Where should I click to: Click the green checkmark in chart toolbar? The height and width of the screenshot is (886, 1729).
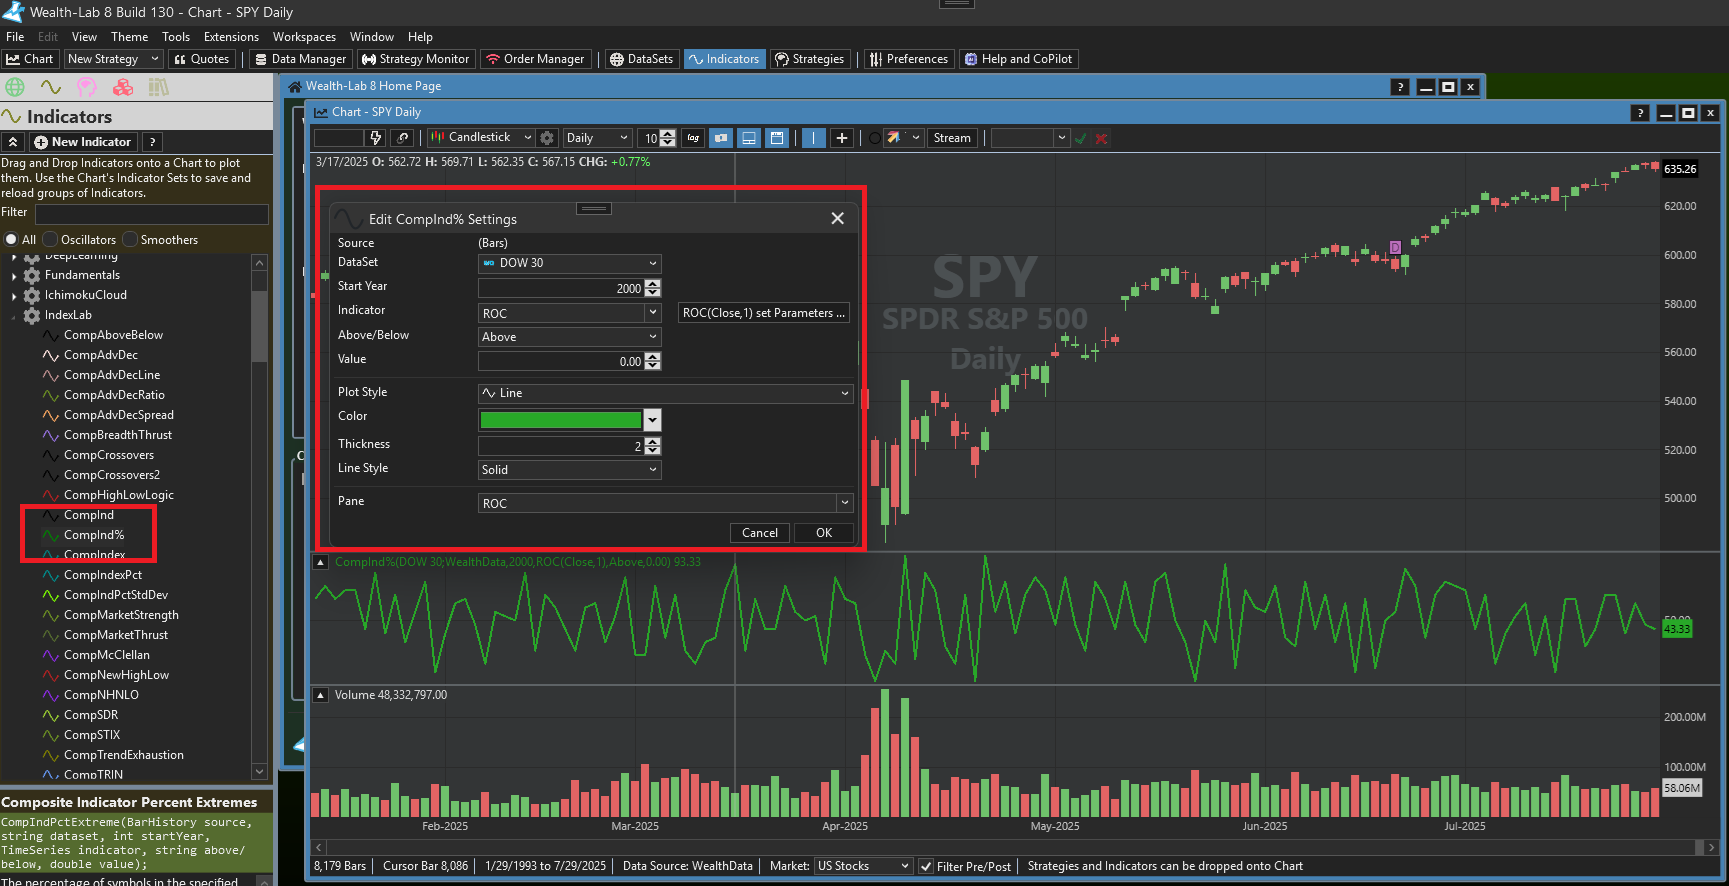click(x=1081, y=138)
